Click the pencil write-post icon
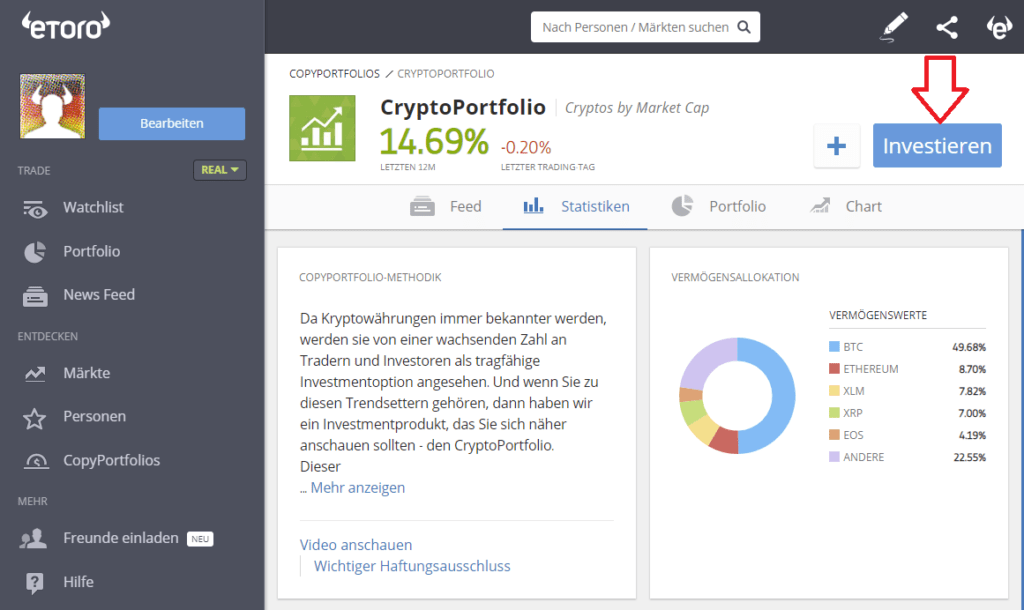Viewport: 1024px width, 610px height. 893,27
